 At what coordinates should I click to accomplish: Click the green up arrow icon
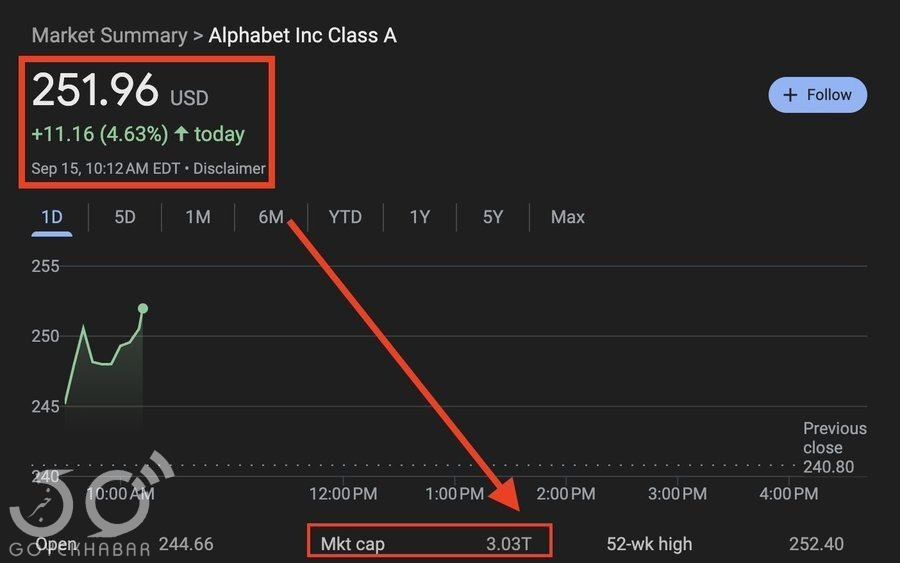point(181,133)
